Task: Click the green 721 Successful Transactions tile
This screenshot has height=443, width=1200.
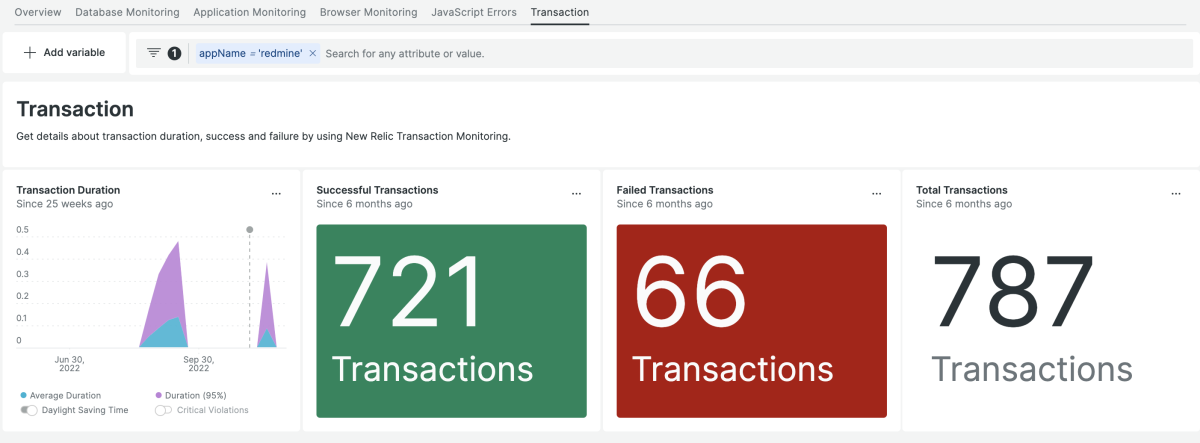Action: tap(451, 320)
